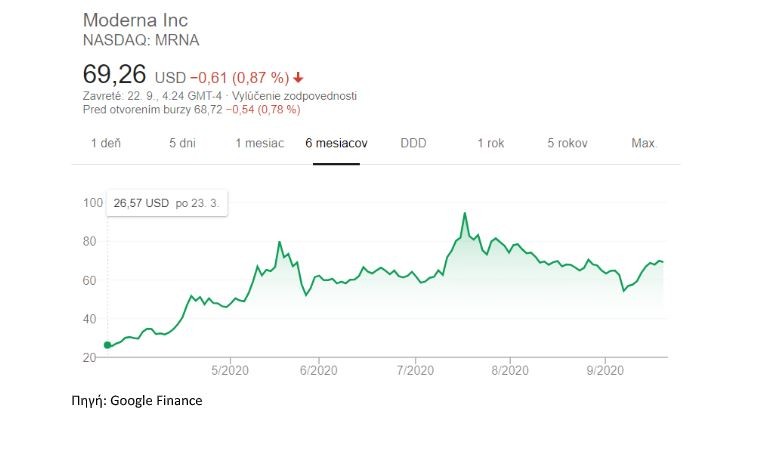Click the Moderna Inc title
Image resolution: width=769 pixels, height=459 pixels.
135,20
